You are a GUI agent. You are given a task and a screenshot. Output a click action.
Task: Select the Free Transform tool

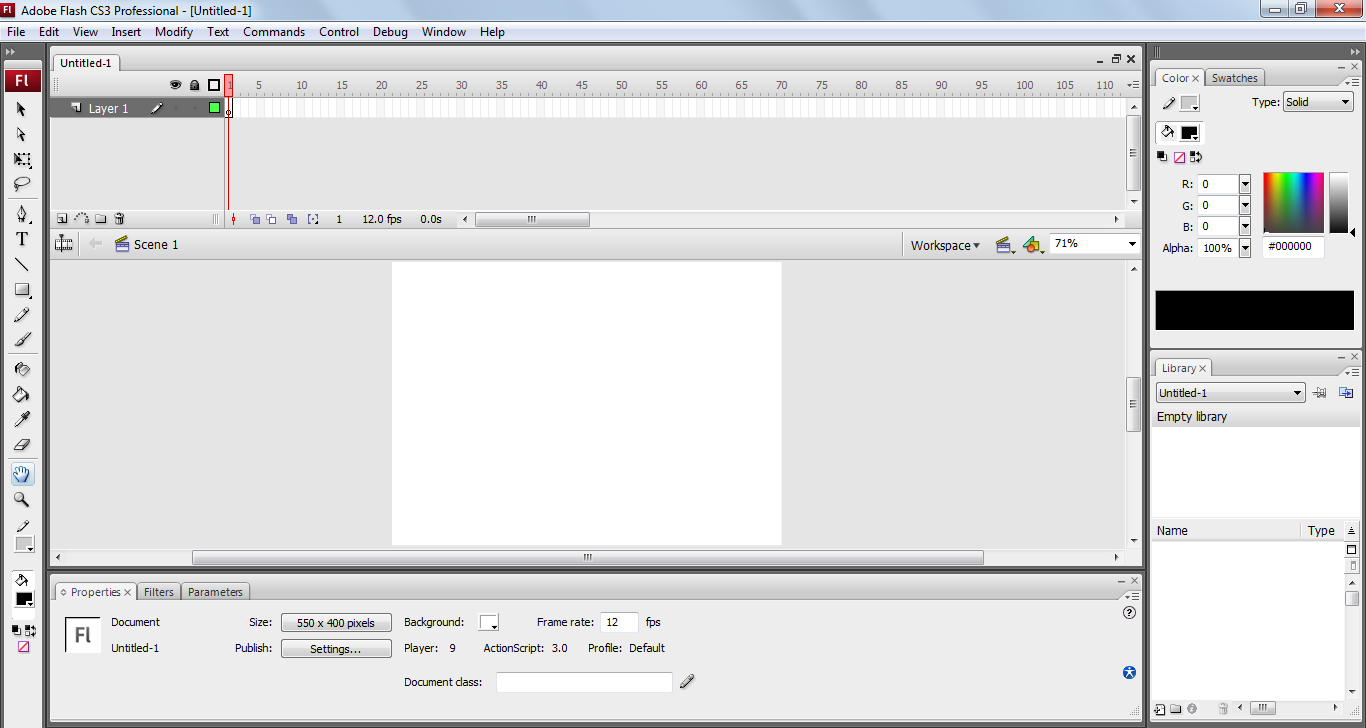pos(22,160)
